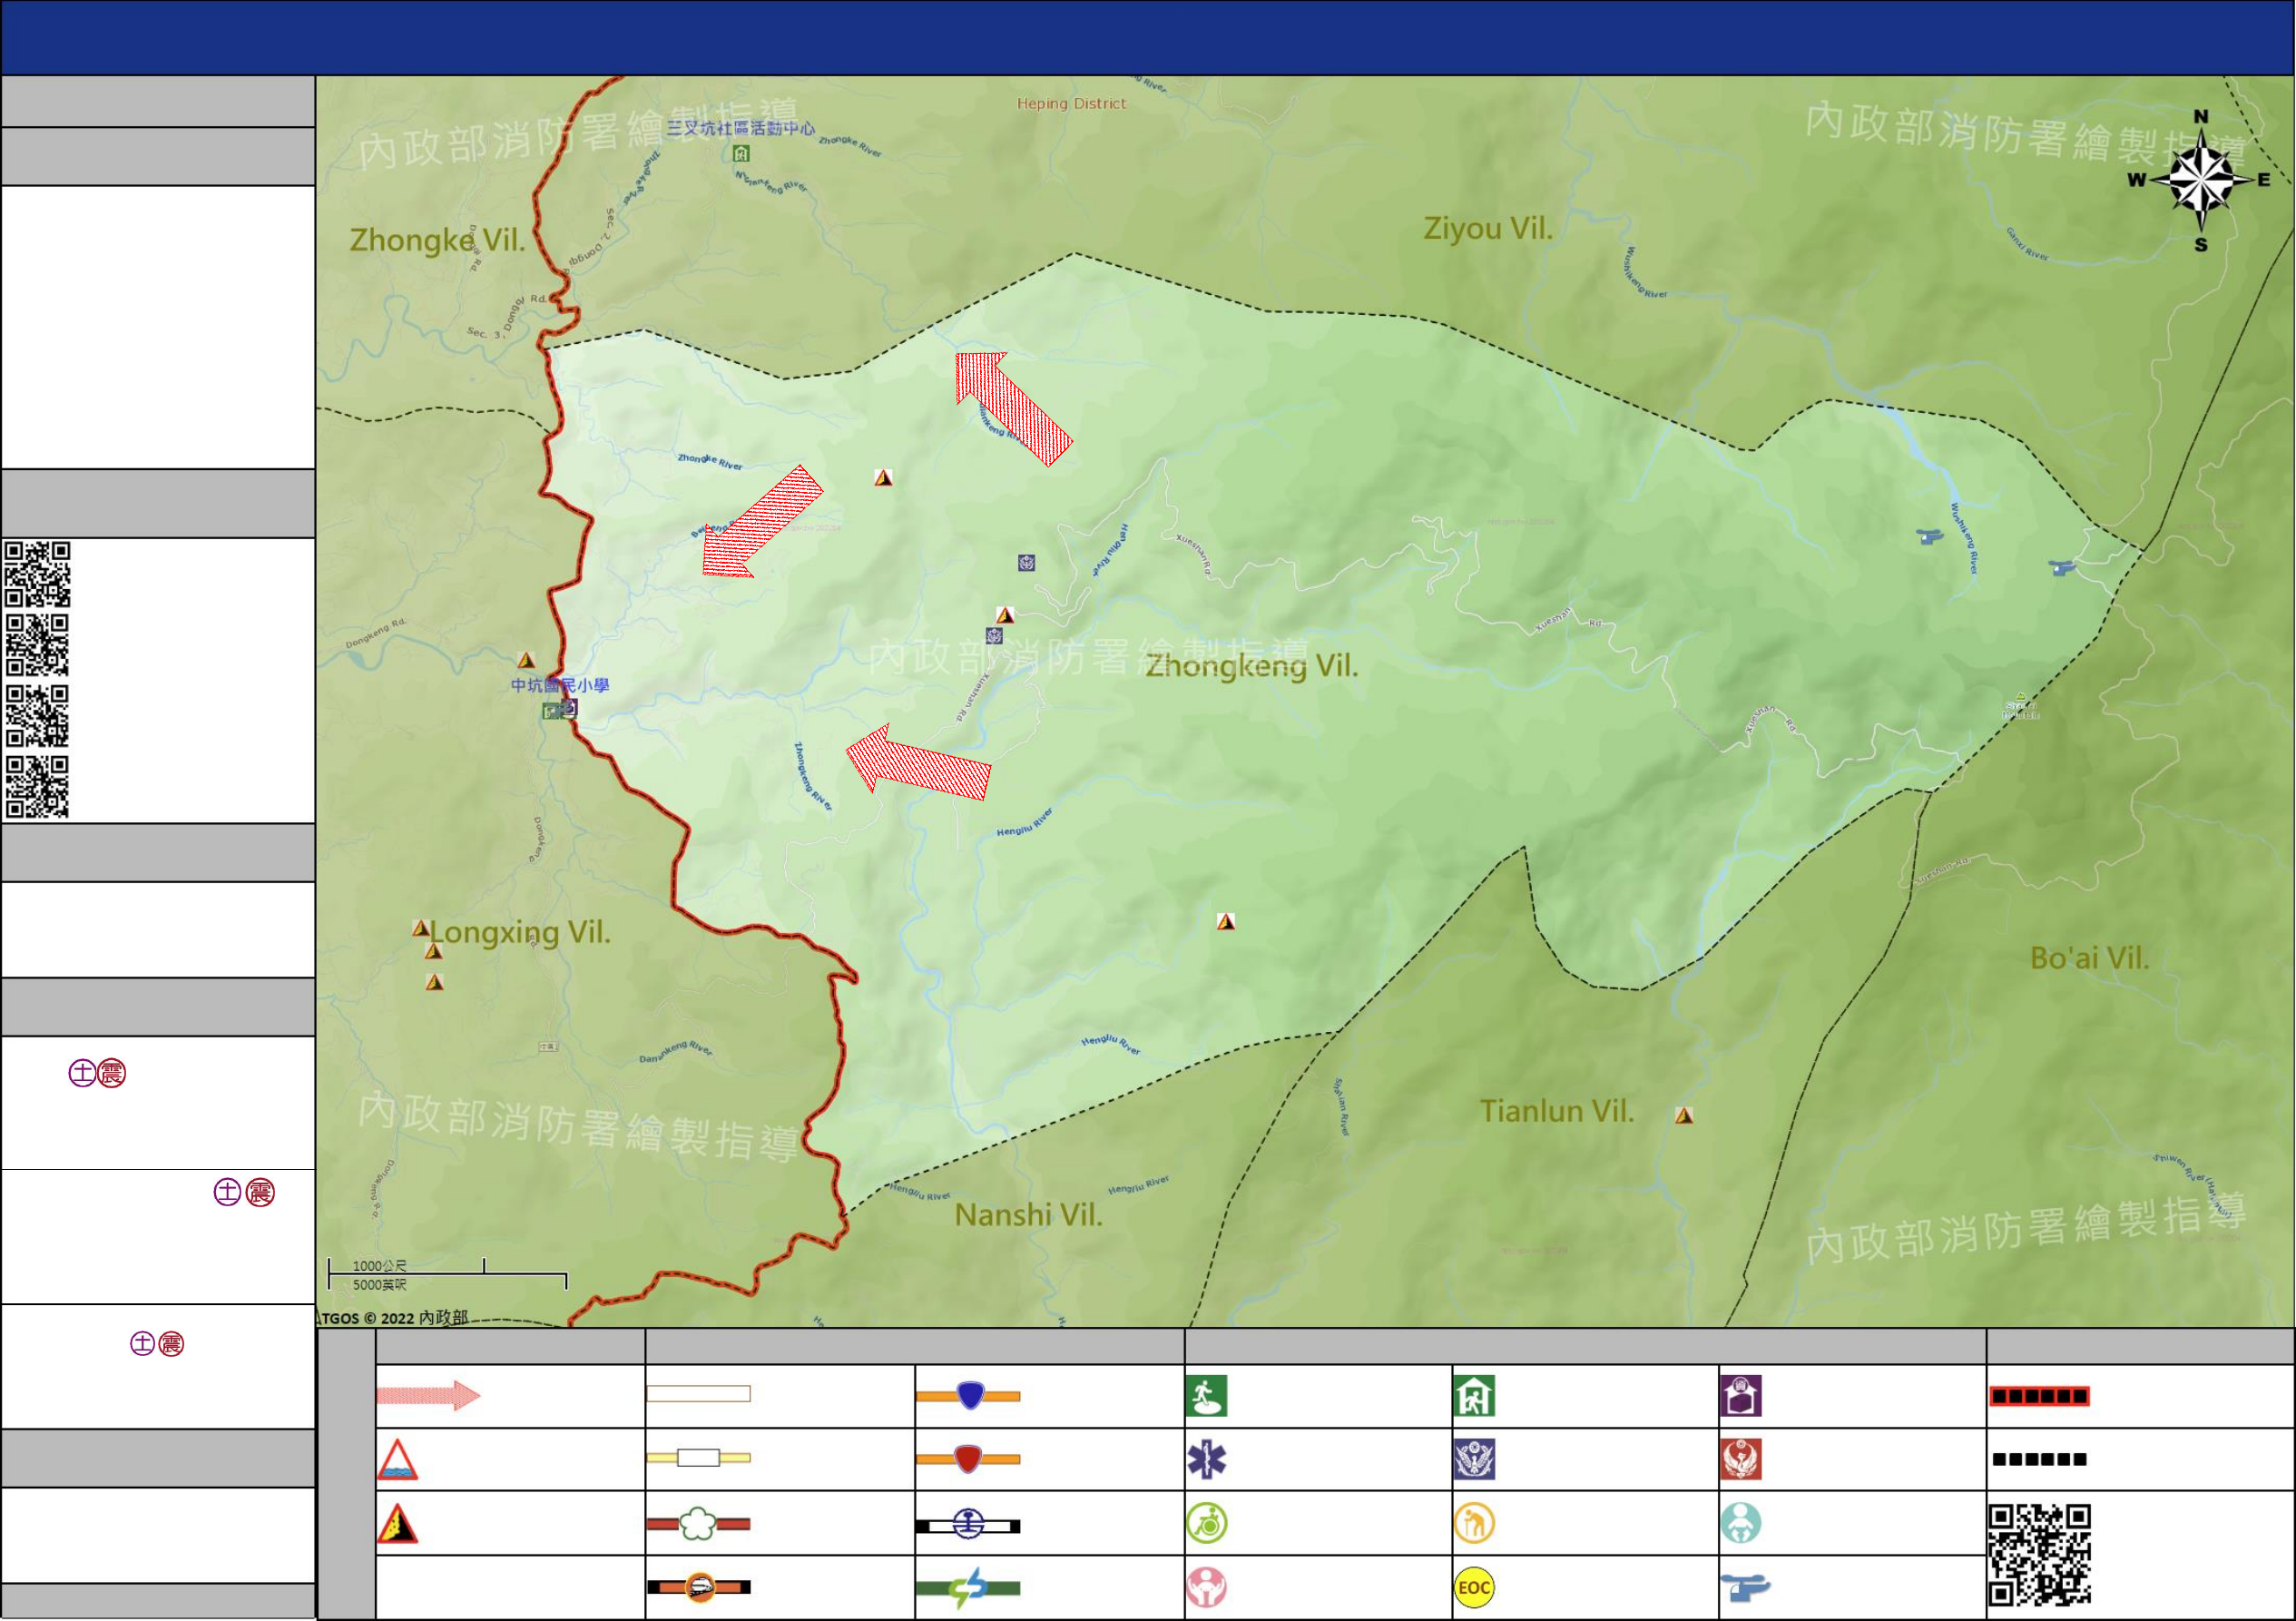The width and height of the screenshot is (2296, 1621).
Task: Click the landslide warning triangle legend icon
Action: [x=397, y=1524]
